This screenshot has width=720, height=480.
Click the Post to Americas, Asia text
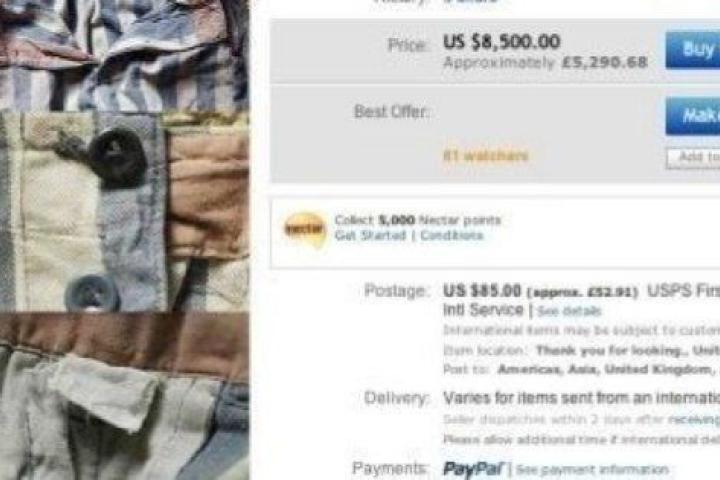click(581, 370)
